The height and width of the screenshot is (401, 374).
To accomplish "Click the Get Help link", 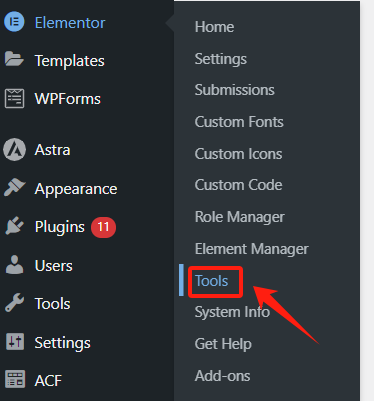I will (223, 344).
